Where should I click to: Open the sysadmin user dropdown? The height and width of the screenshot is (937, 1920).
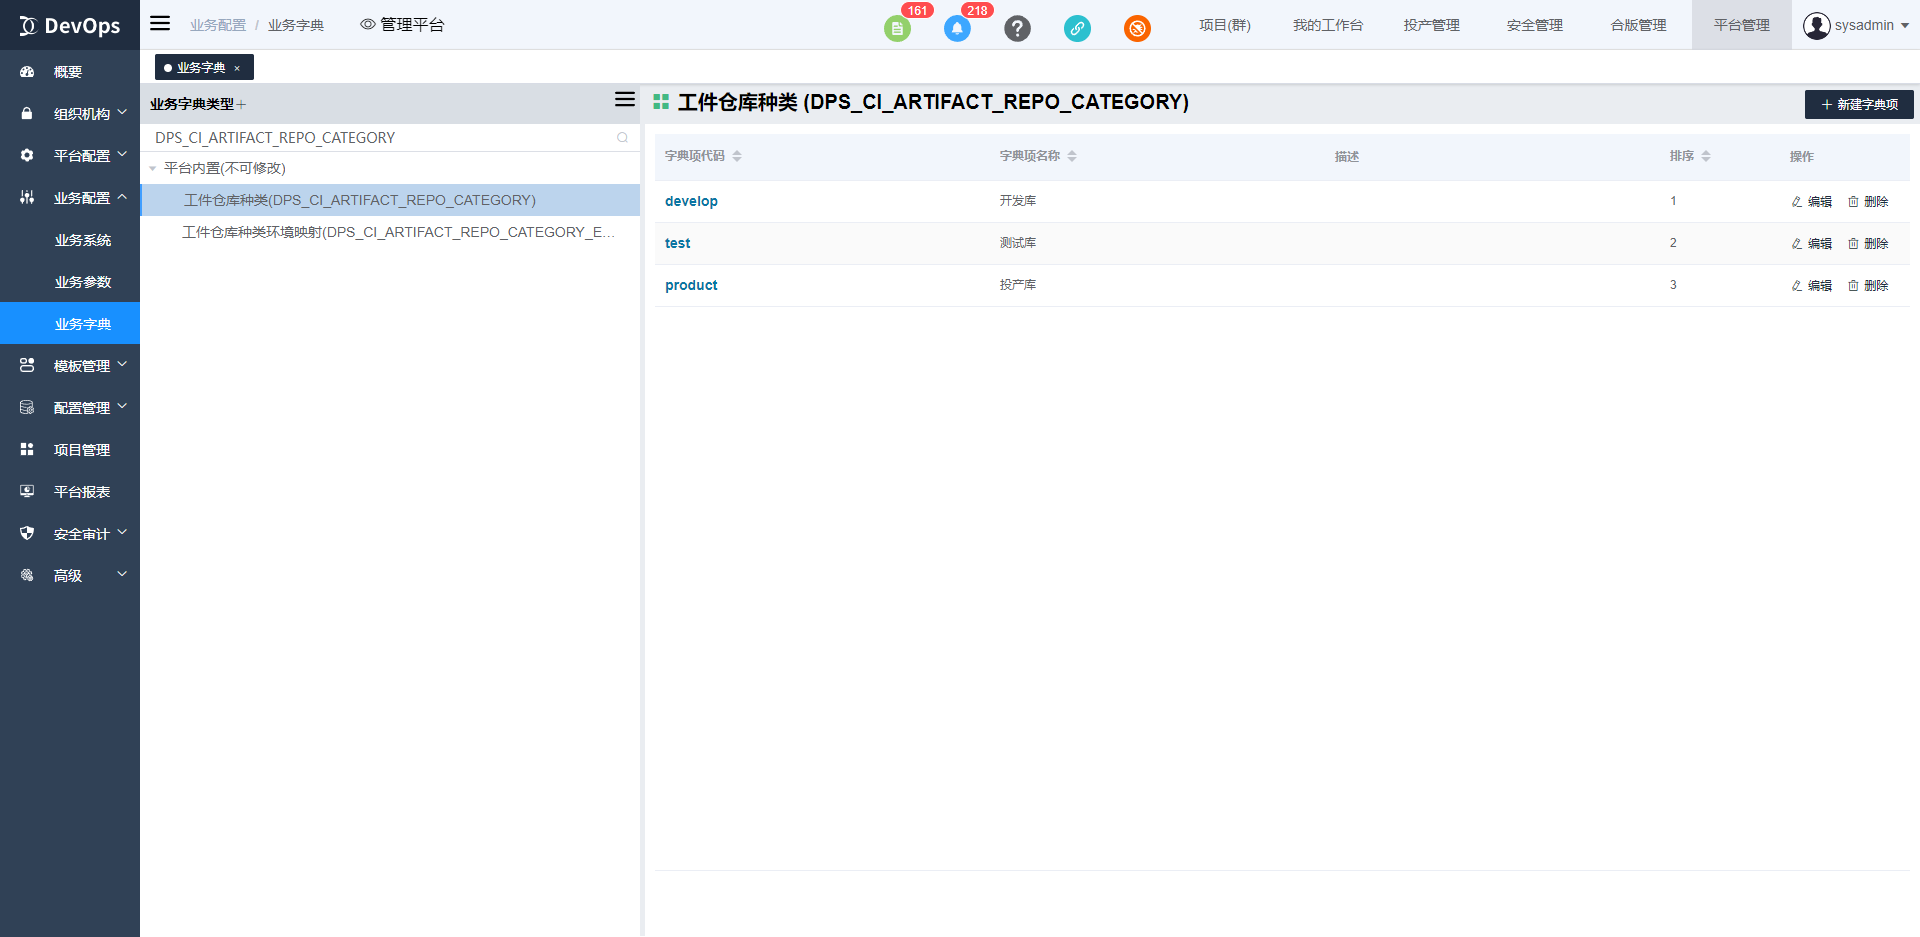1856,25
